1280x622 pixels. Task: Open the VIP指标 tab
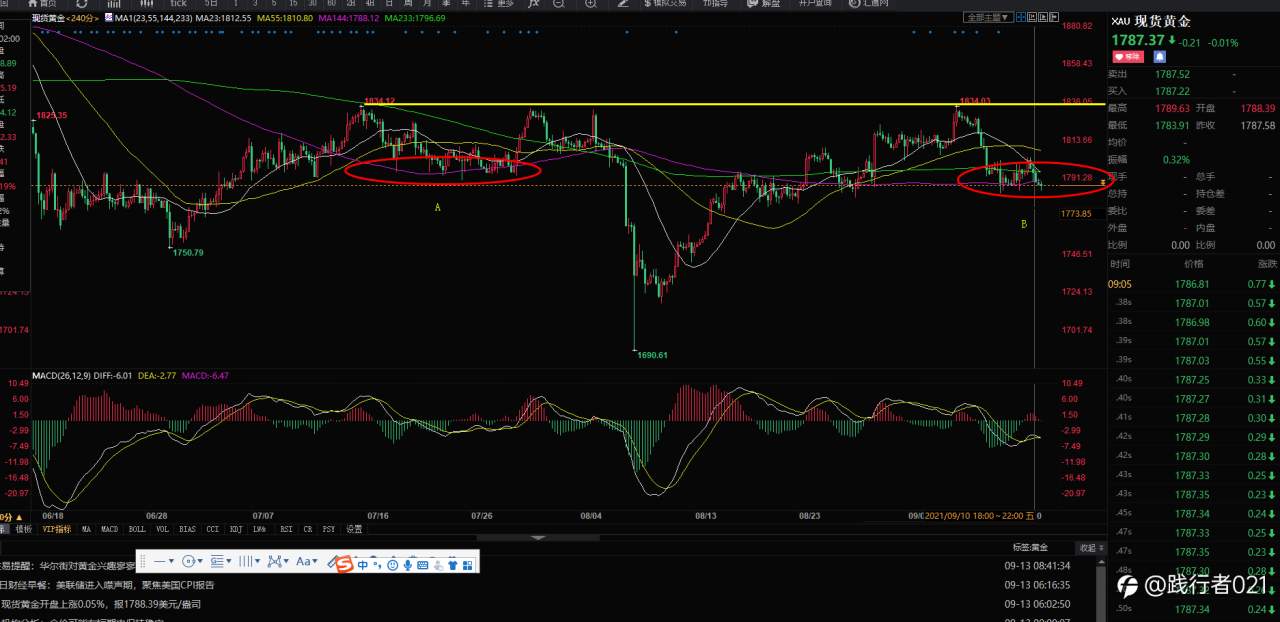[57, 529]
